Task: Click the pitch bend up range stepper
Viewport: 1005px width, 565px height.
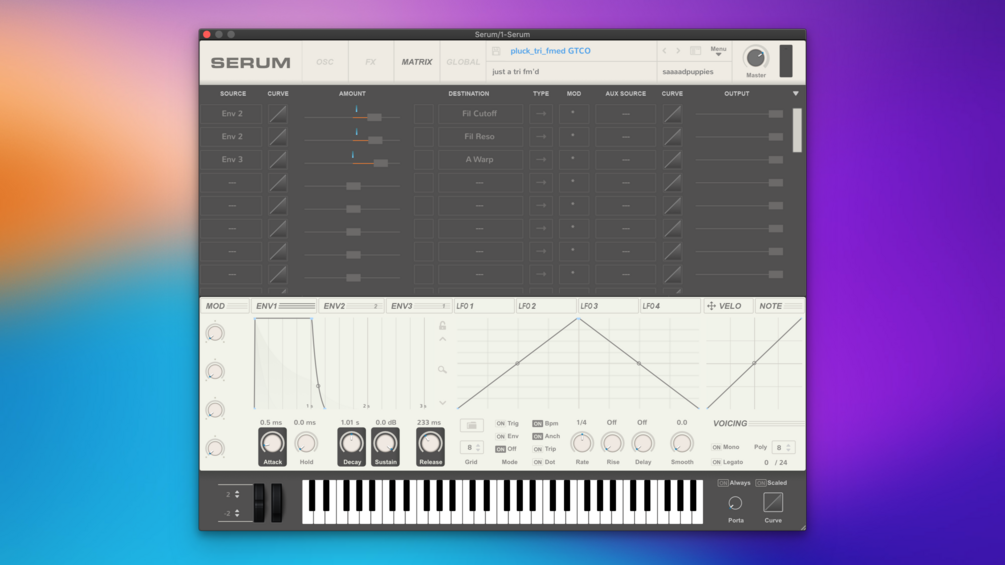Action: [x=237, y=494]
